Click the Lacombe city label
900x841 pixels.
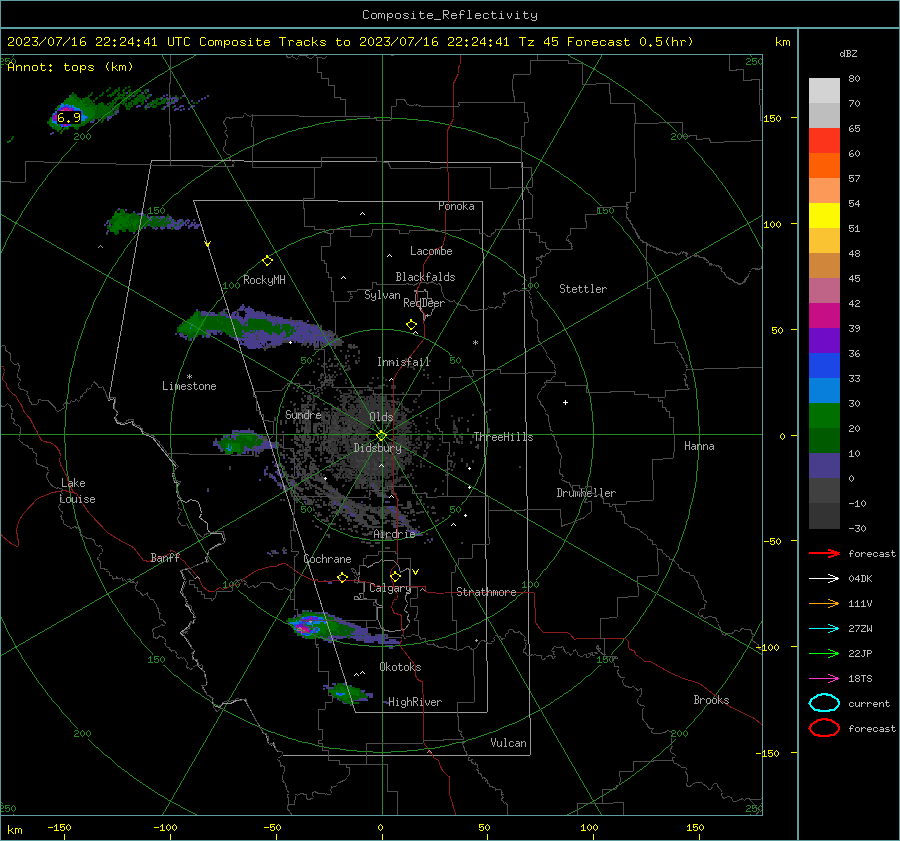431,251
